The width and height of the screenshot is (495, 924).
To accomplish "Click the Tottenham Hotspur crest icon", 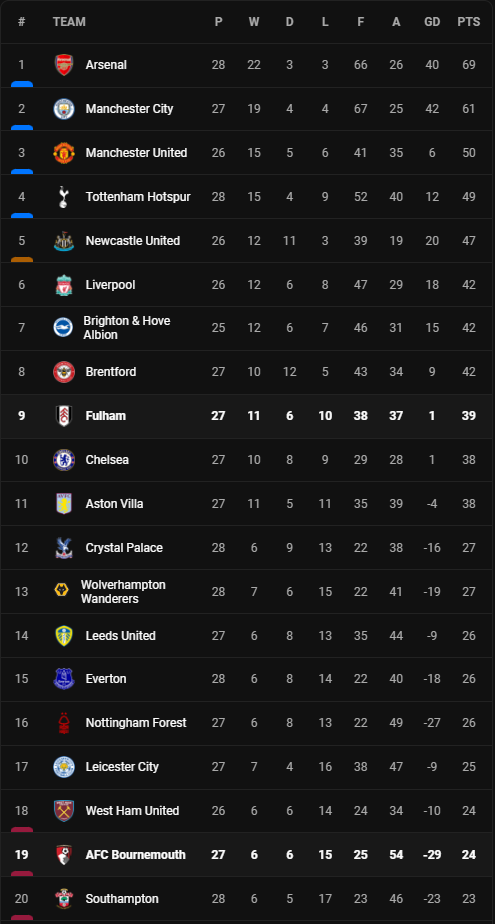I will tap(64, 197).
